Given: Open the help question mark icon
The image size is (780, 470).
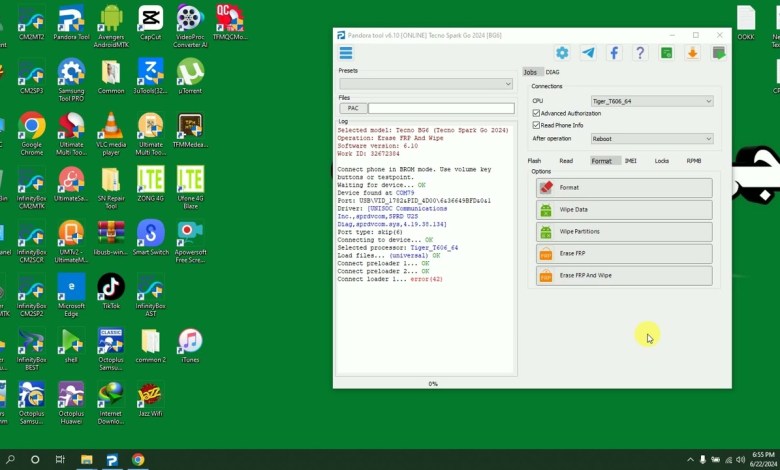Looking at the screenshot, I should (640, 53).
